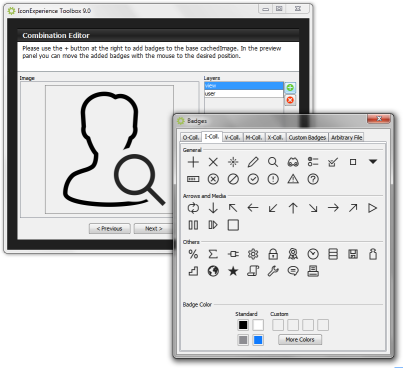Switch to the I-Coll. tab

pyautogui.click(x=212, y=137)
